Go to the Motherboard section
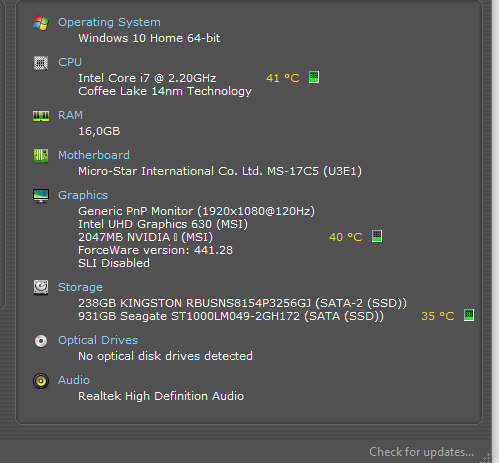This screenshot has height=463, width=499. 94,155
